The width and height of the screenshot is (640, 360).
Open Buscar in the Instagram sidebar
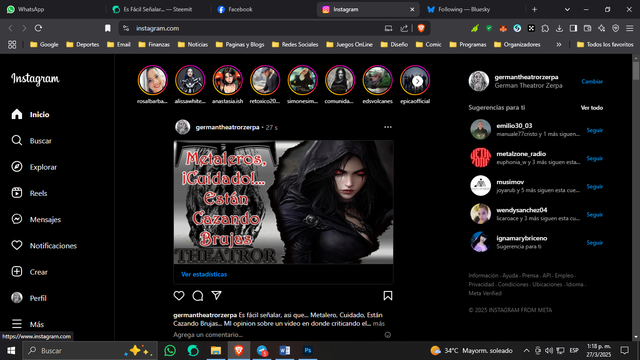tap(31, 140)
